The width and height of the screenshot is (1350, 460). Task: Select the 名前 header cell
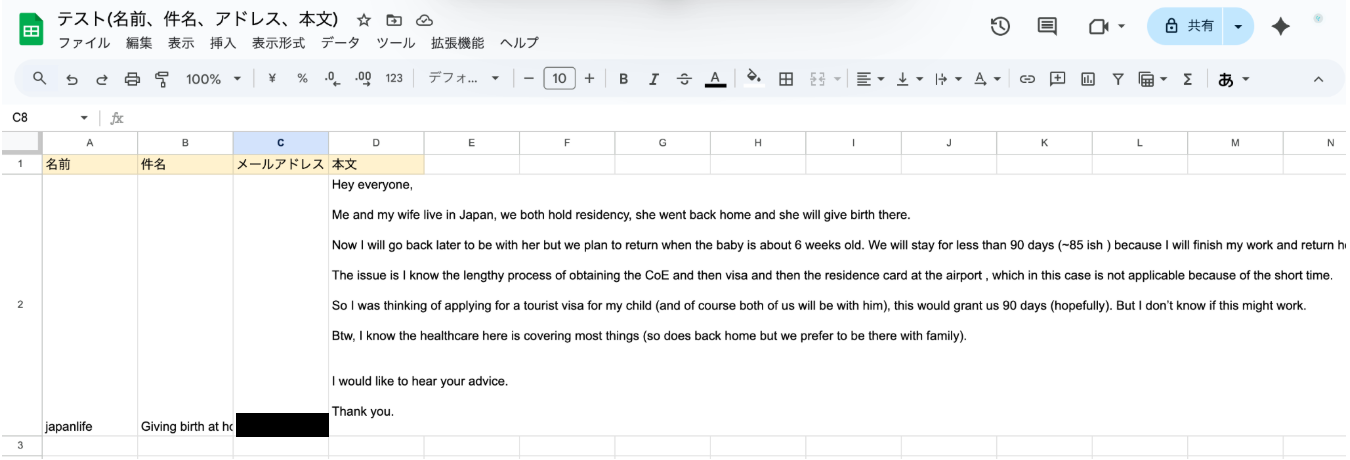click(x=90, y=165)
